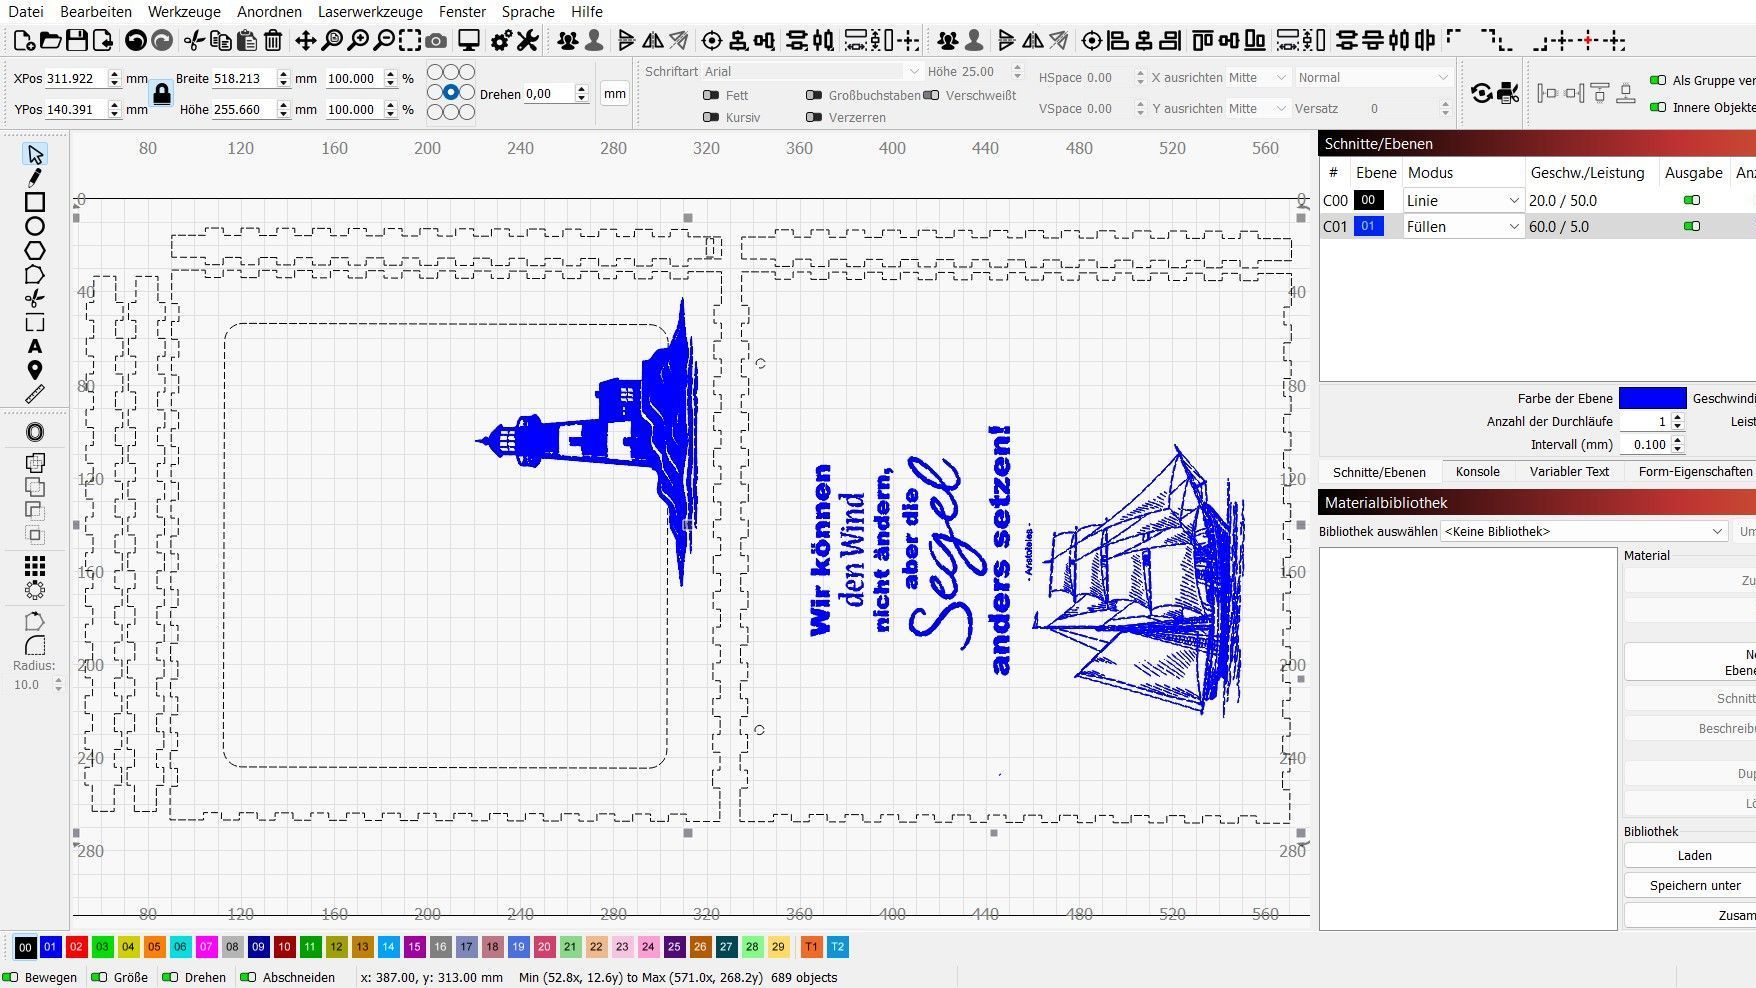Pick the red 02 color swatch

77,947
